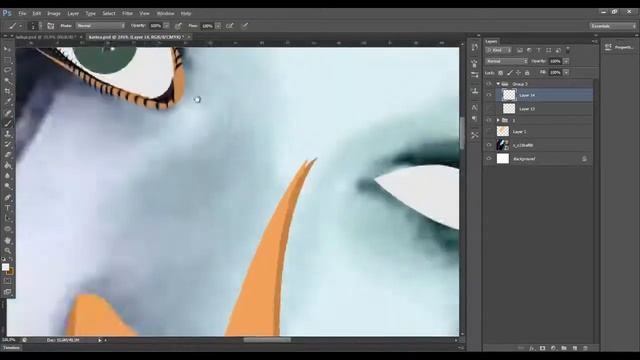
Task: Select the Horizontal Type tool
Action: 7,208
